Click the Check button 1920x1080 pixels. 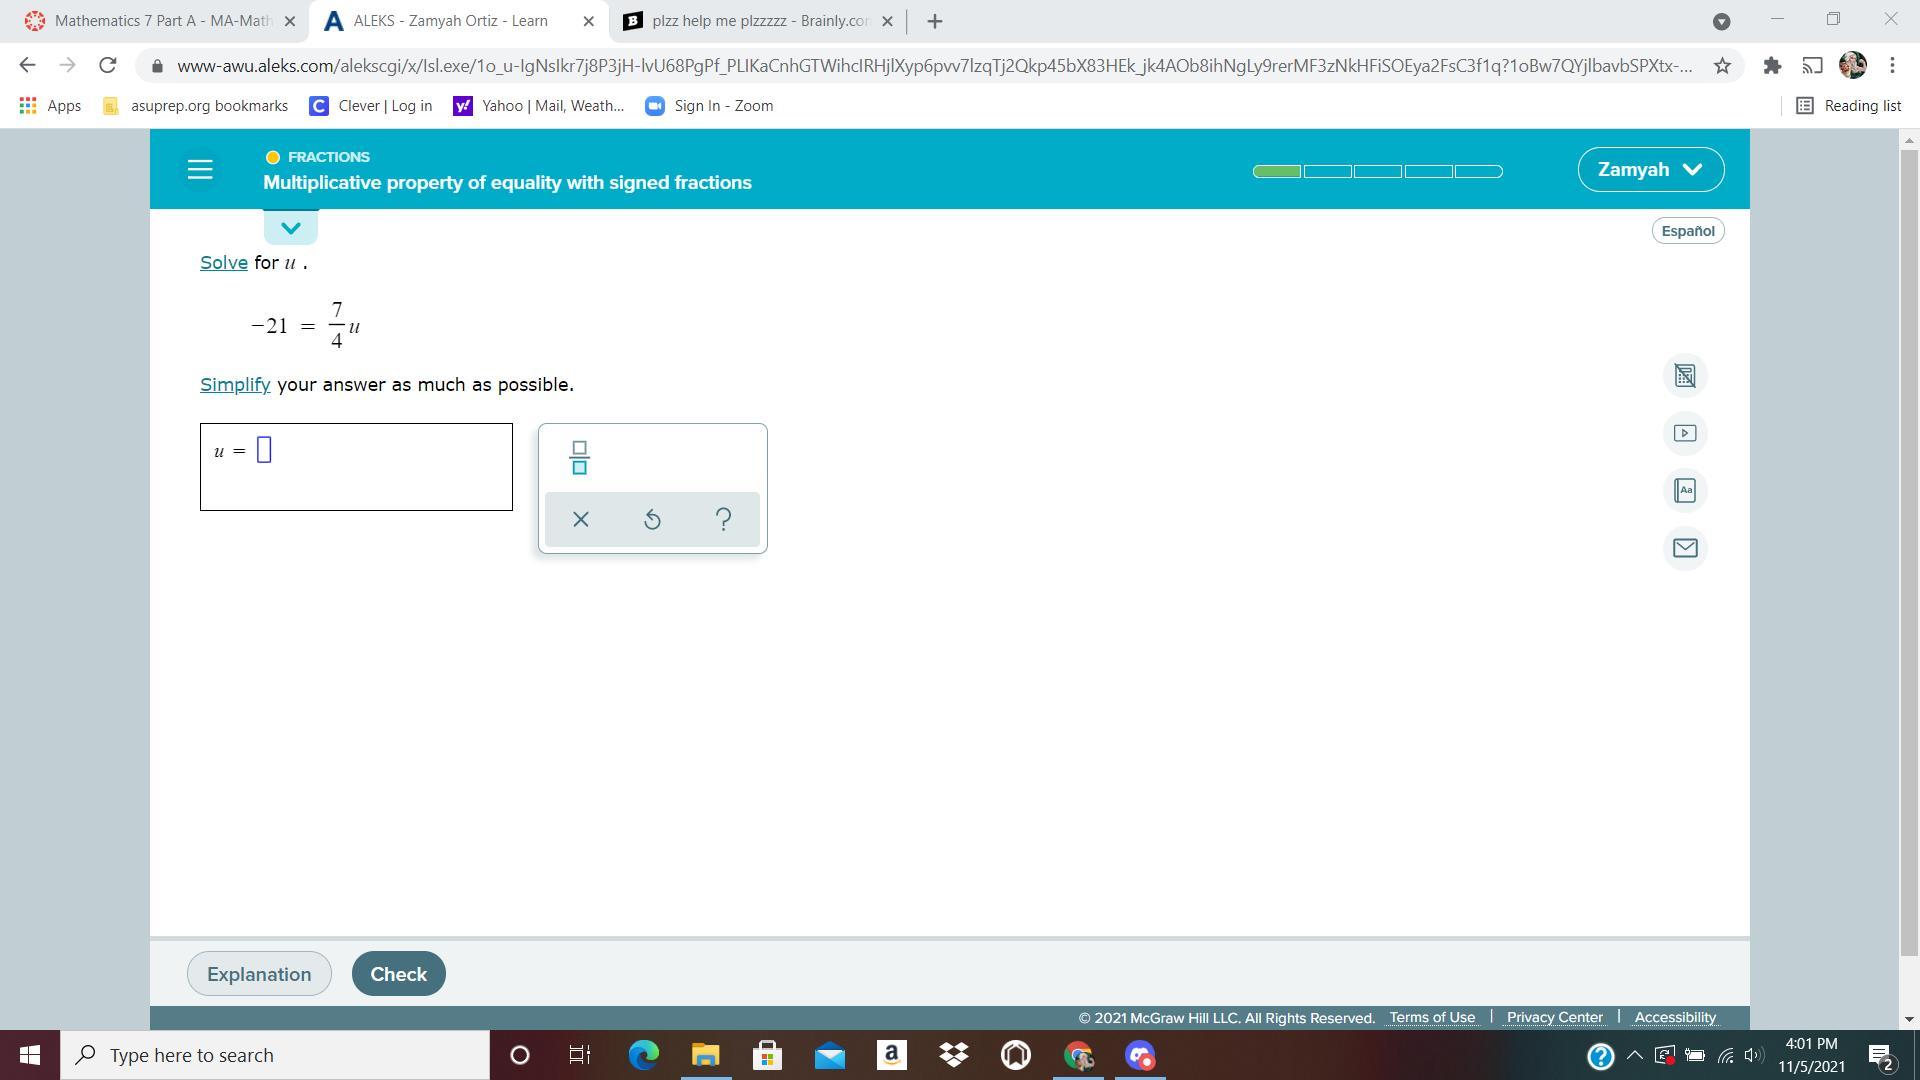coord(398,974)
